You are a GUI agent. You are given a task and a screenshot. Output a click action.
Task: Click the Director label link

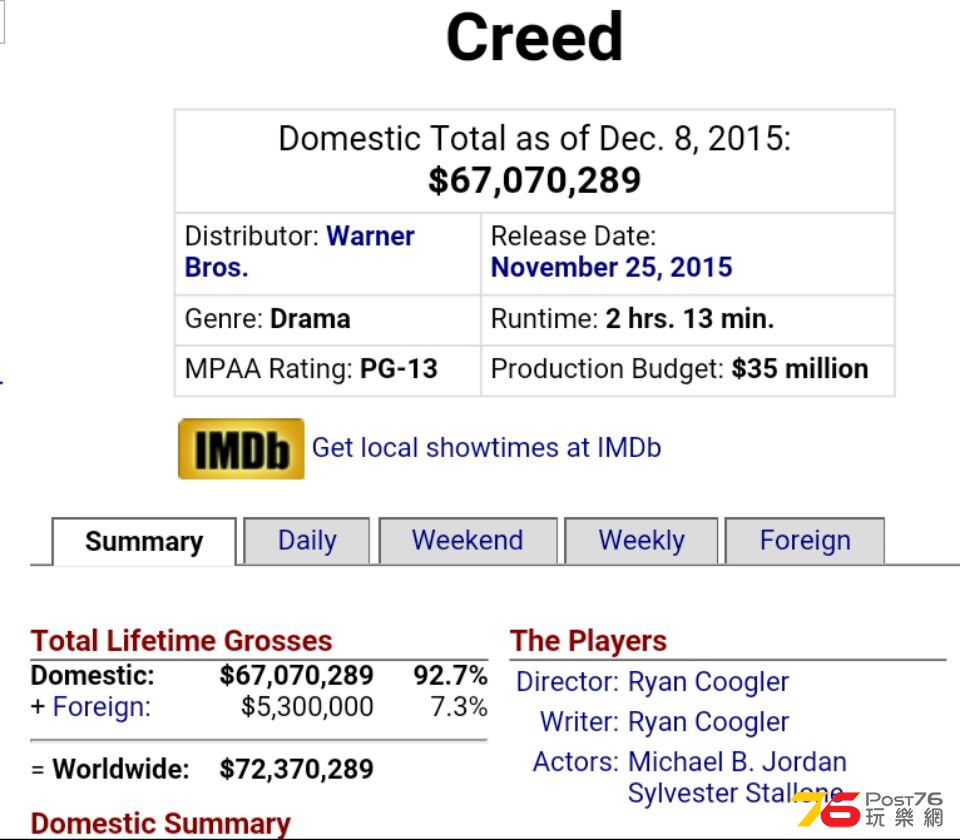tap(568, 682)
